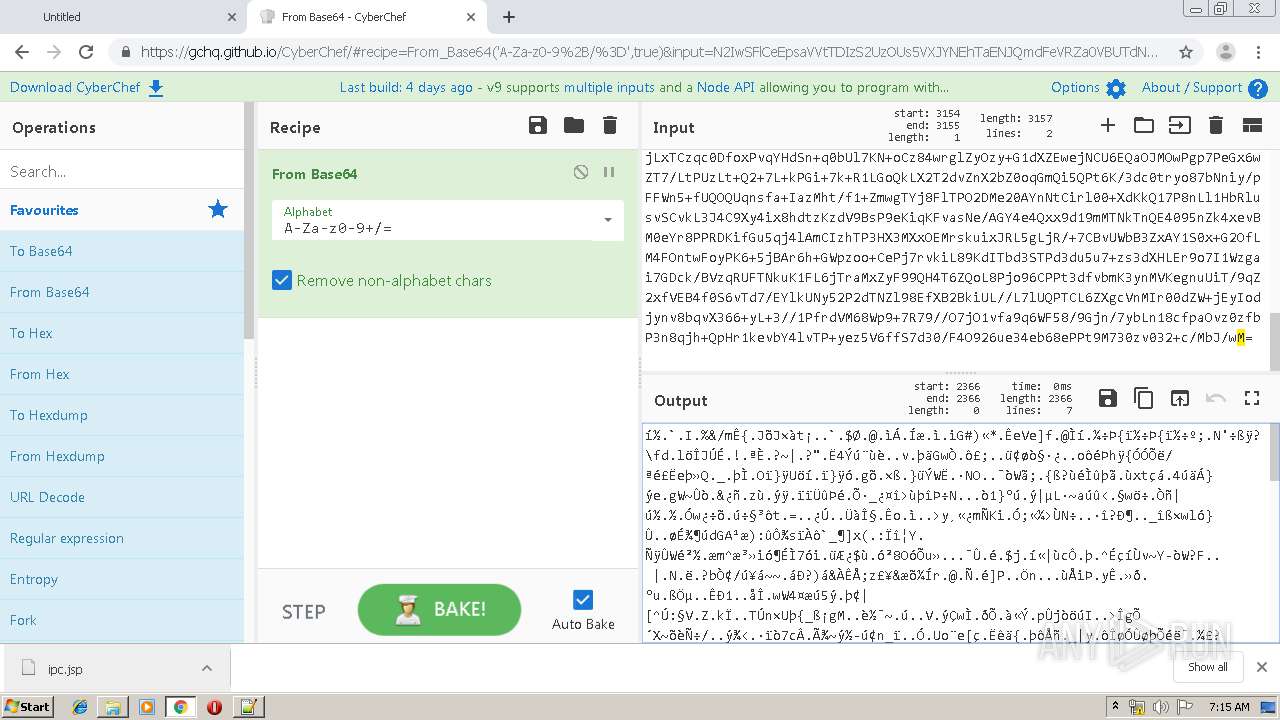Toggle Remove non-alphabet chars checkbox
Screen dimensions: 1280x720
point(282,280)
